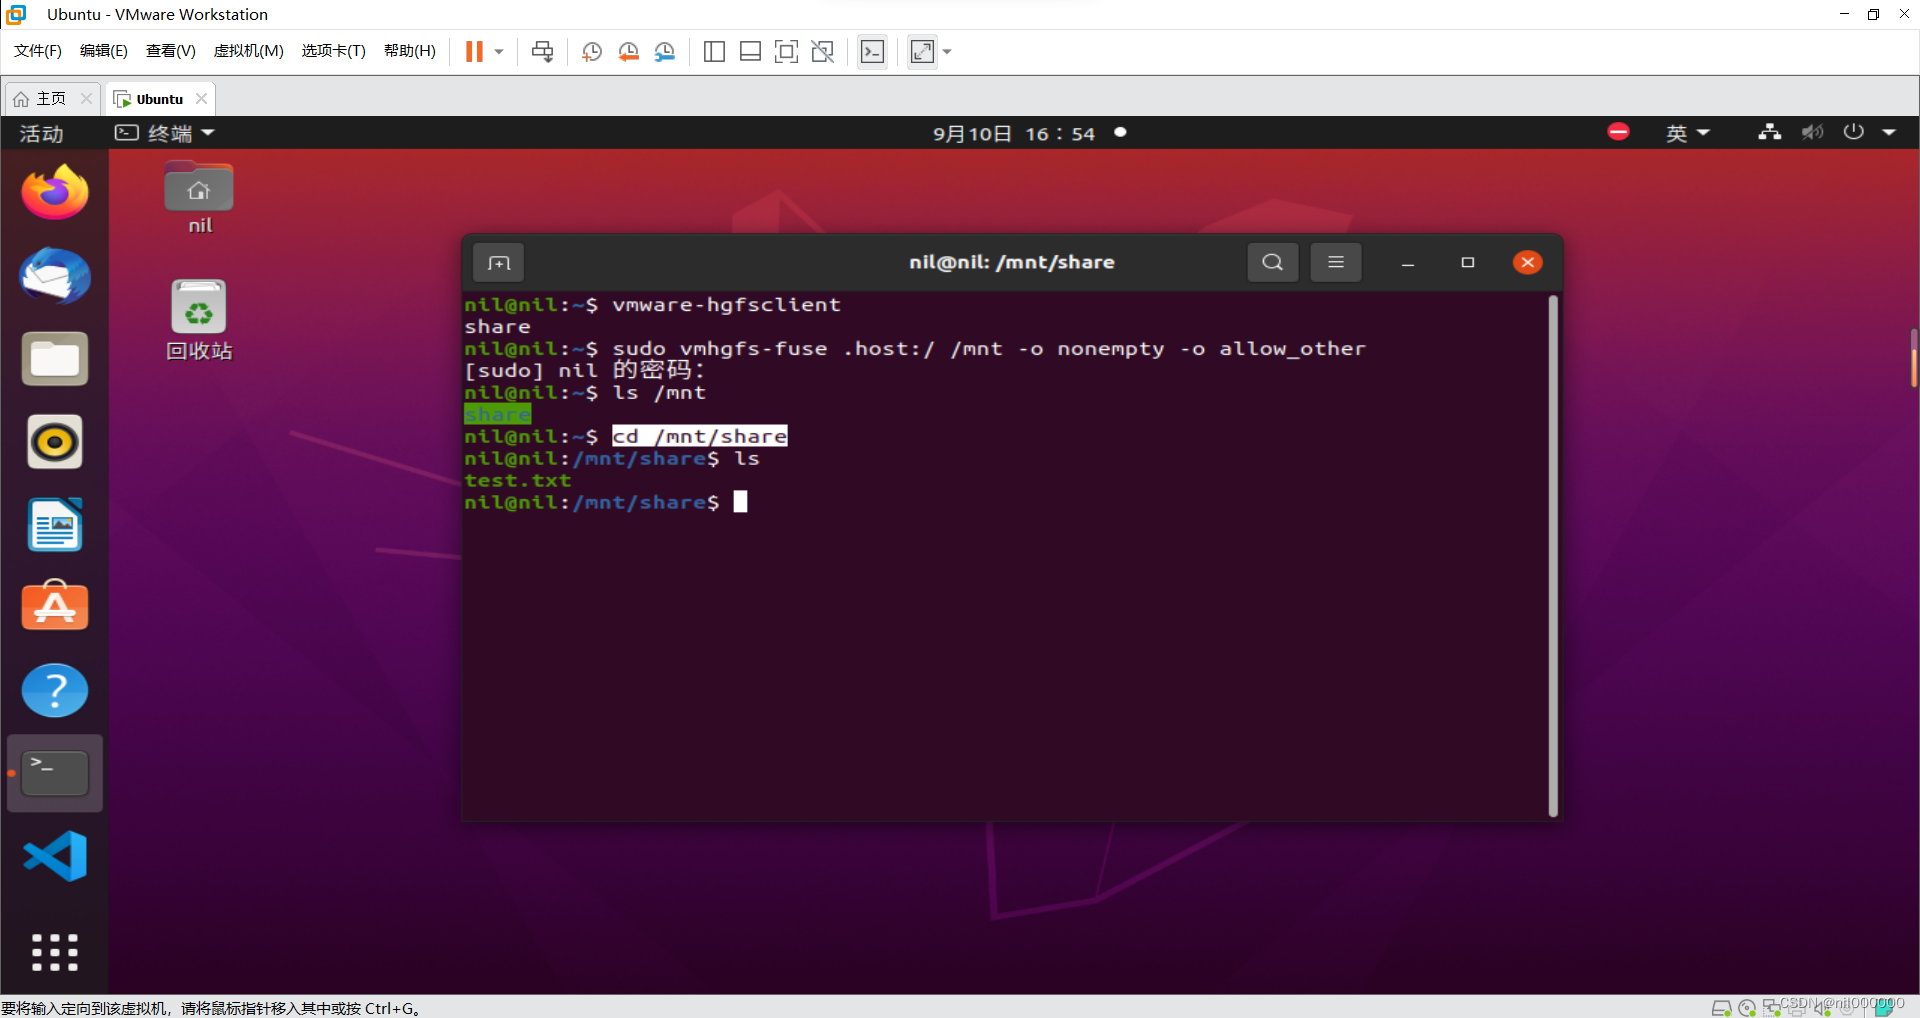This screenshot has height=1018, width=1920.
Task: Minimize the terminal window
Action: click(x=1408, y=263)
